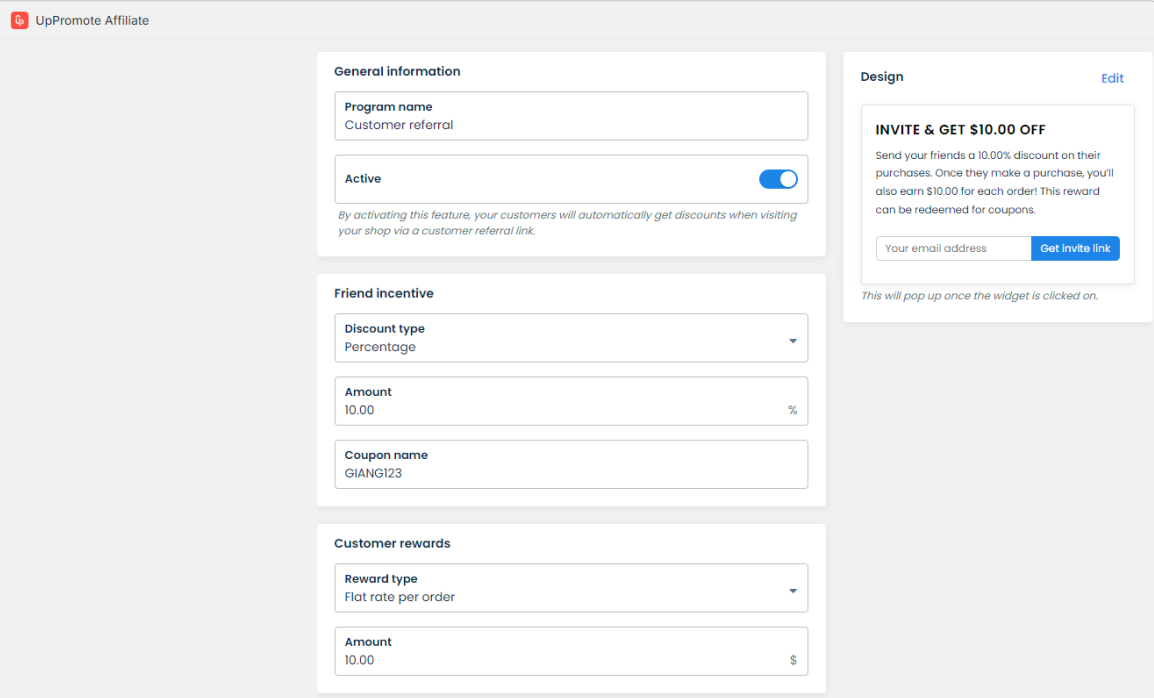Viewport: 1154px width, 698px height.
Task: Disable the Active program toggle
Action: pos(778,179)
